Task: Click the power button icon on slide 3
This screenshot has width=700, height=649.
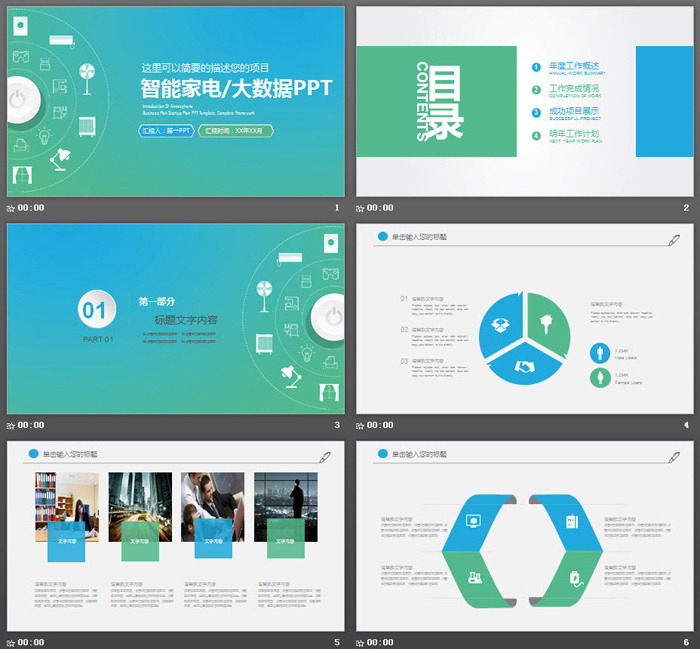Action: pyautogui.click(x=328, y=317)
